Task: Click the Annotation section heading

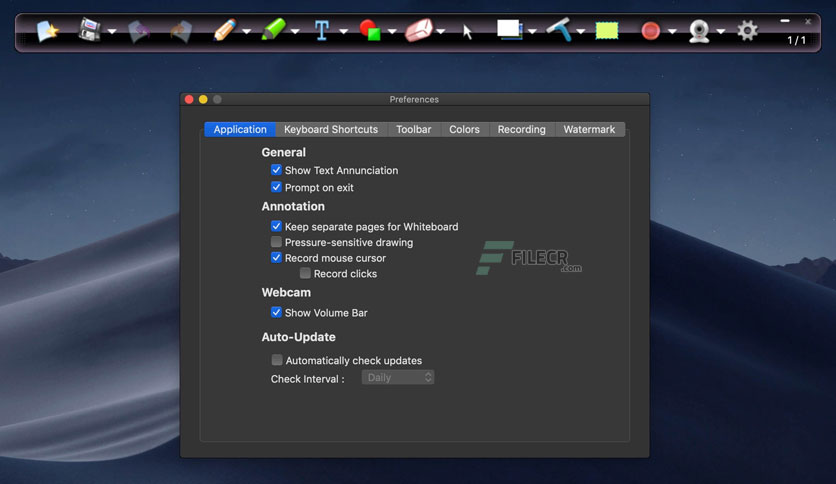Action: 293,206
